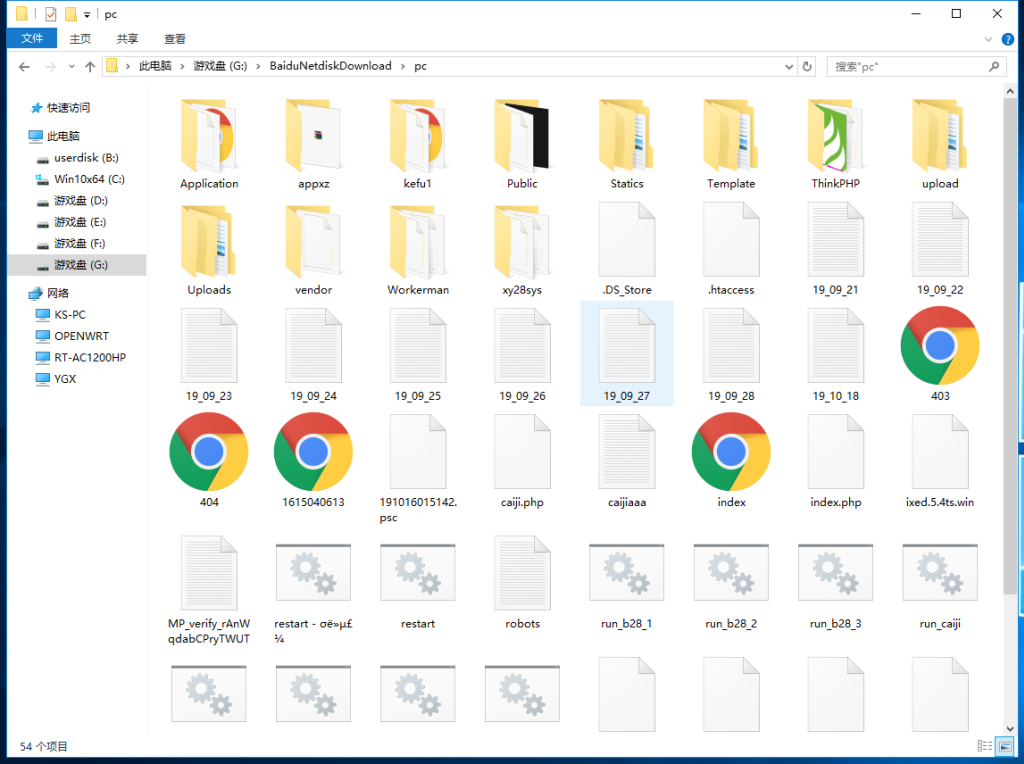
Task: Open the Application folder
Action: (x=209, y=144)
